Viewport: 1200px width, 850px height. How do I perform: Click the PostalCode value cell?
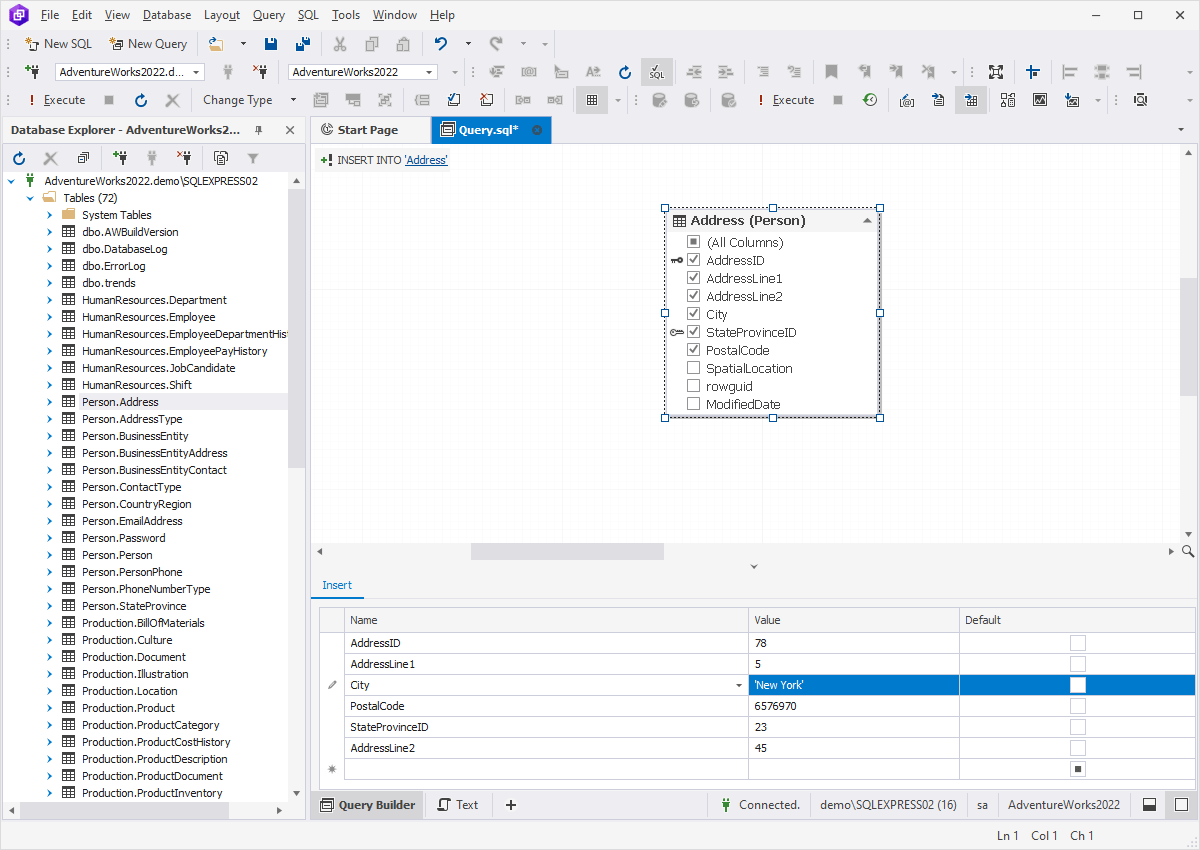pyautogui.click(x=852, y=706)
